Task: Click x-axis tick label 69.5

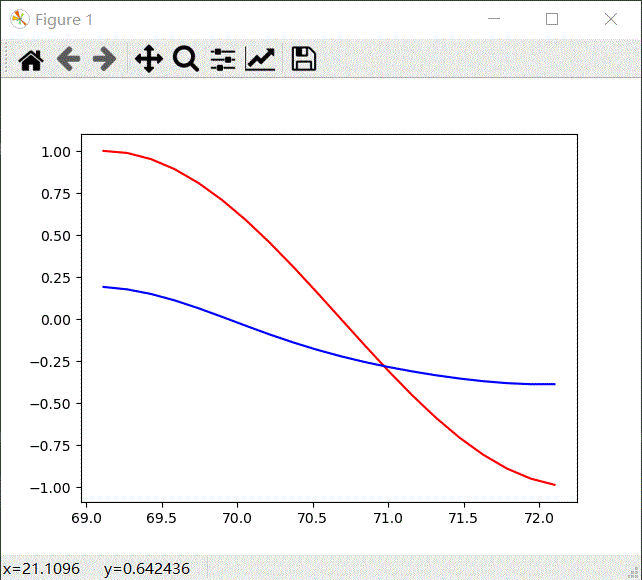Action: [162, 518]
